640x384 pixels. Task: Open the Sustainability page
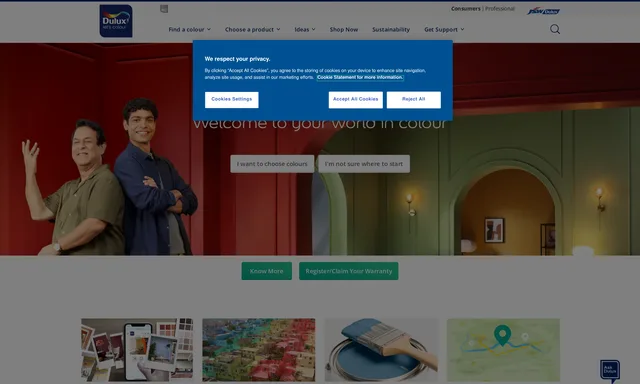(x=391, y=29)
